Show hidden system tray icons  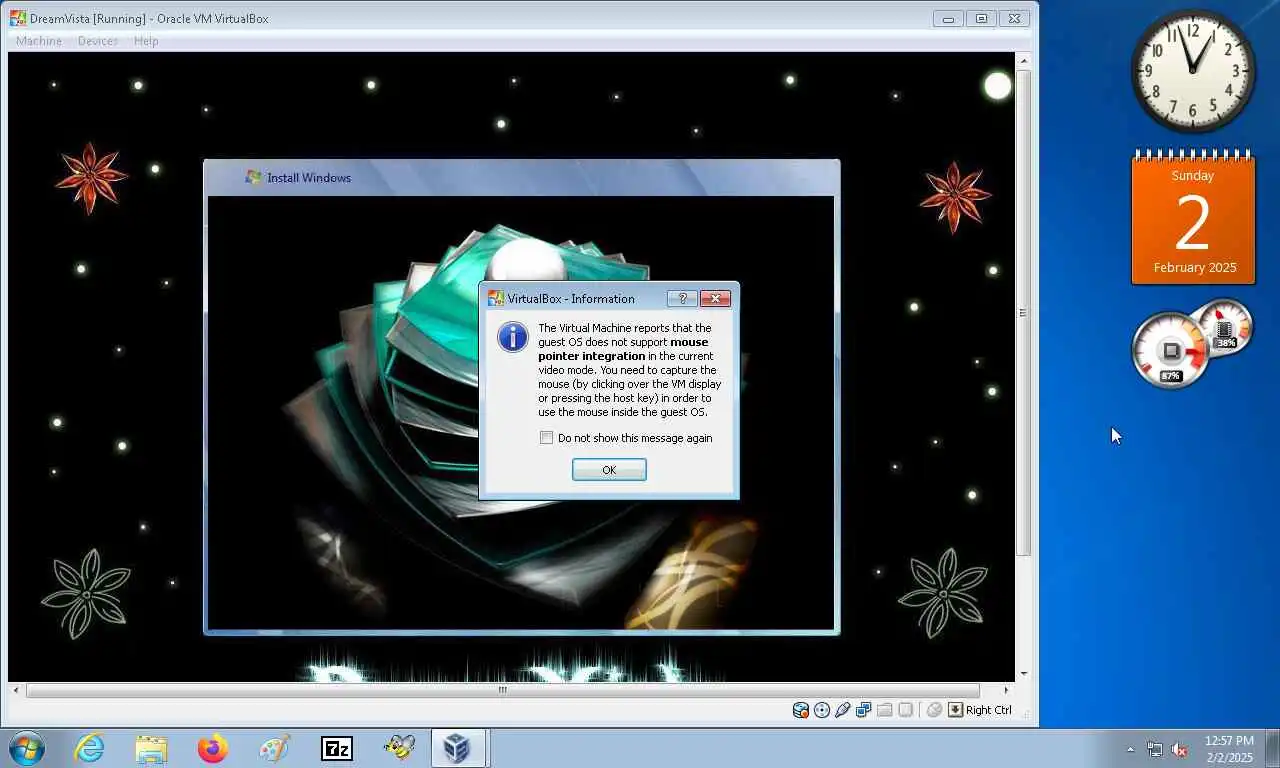pos(1131,749)
